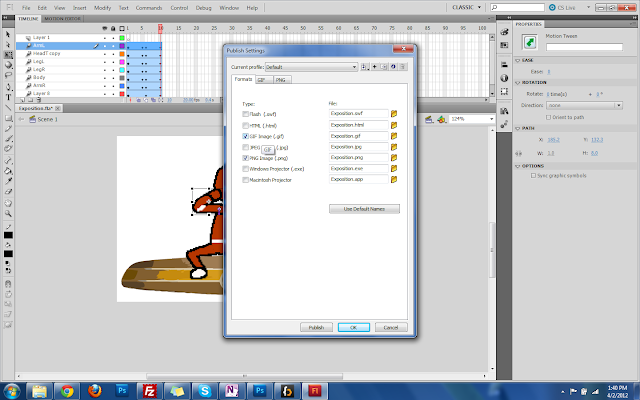640x400 pixels.
Task: Select the Selection (arrow) tool
Action: (x=8, y=35)
